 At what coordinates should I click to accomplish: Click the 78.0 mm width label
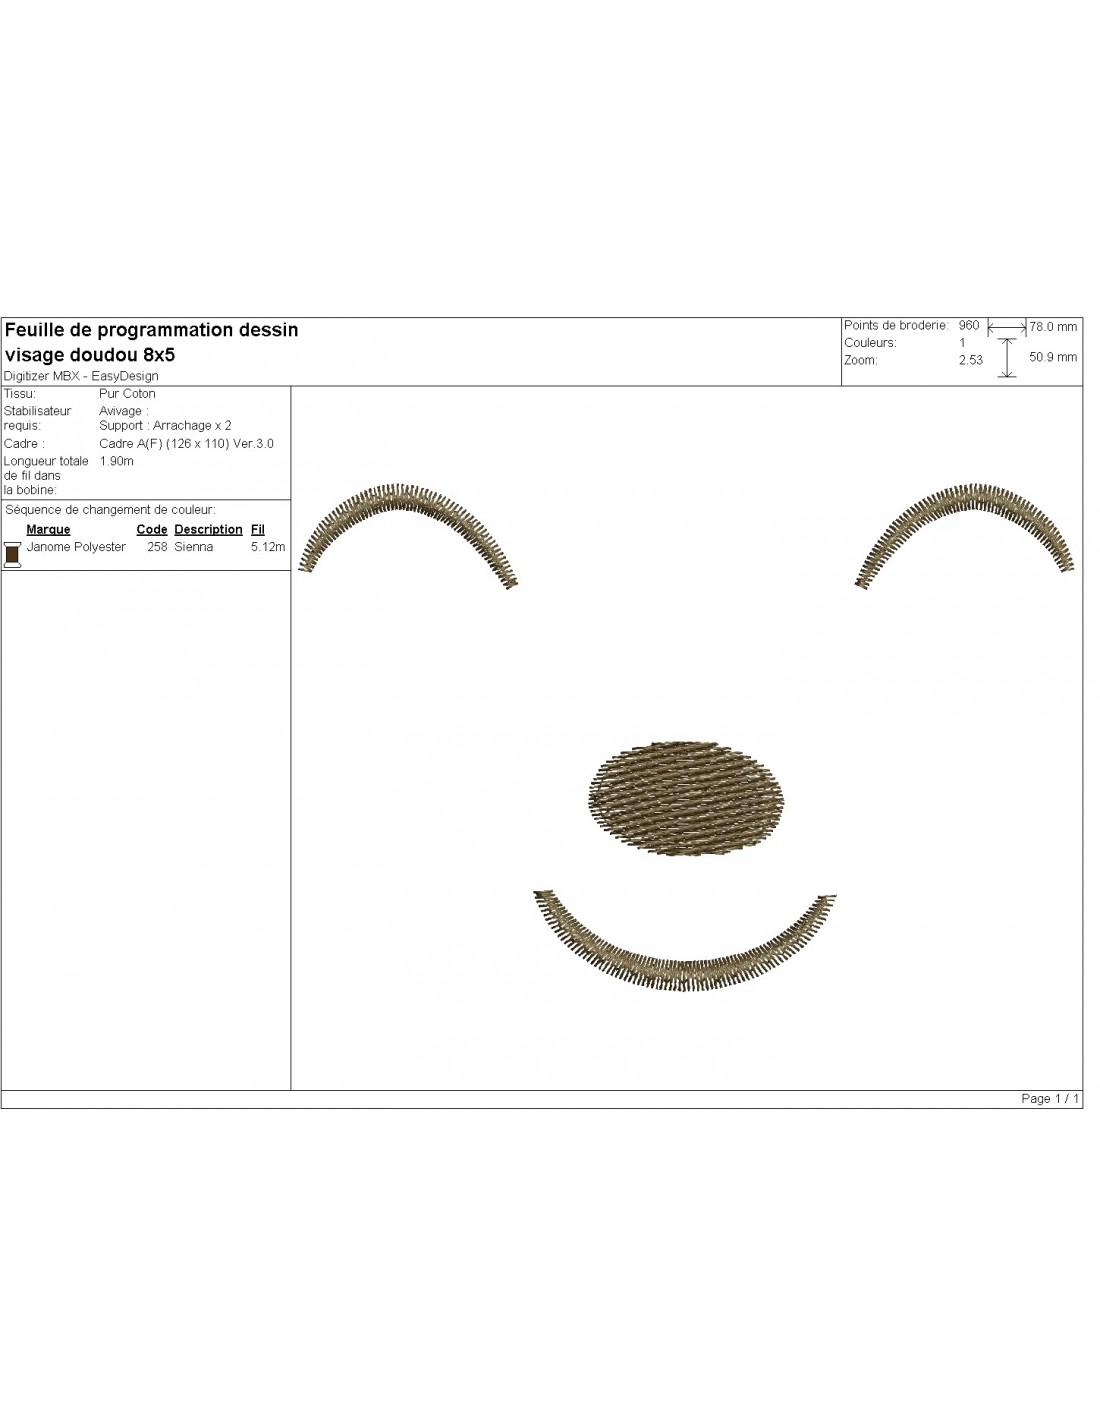(1053, 326)
